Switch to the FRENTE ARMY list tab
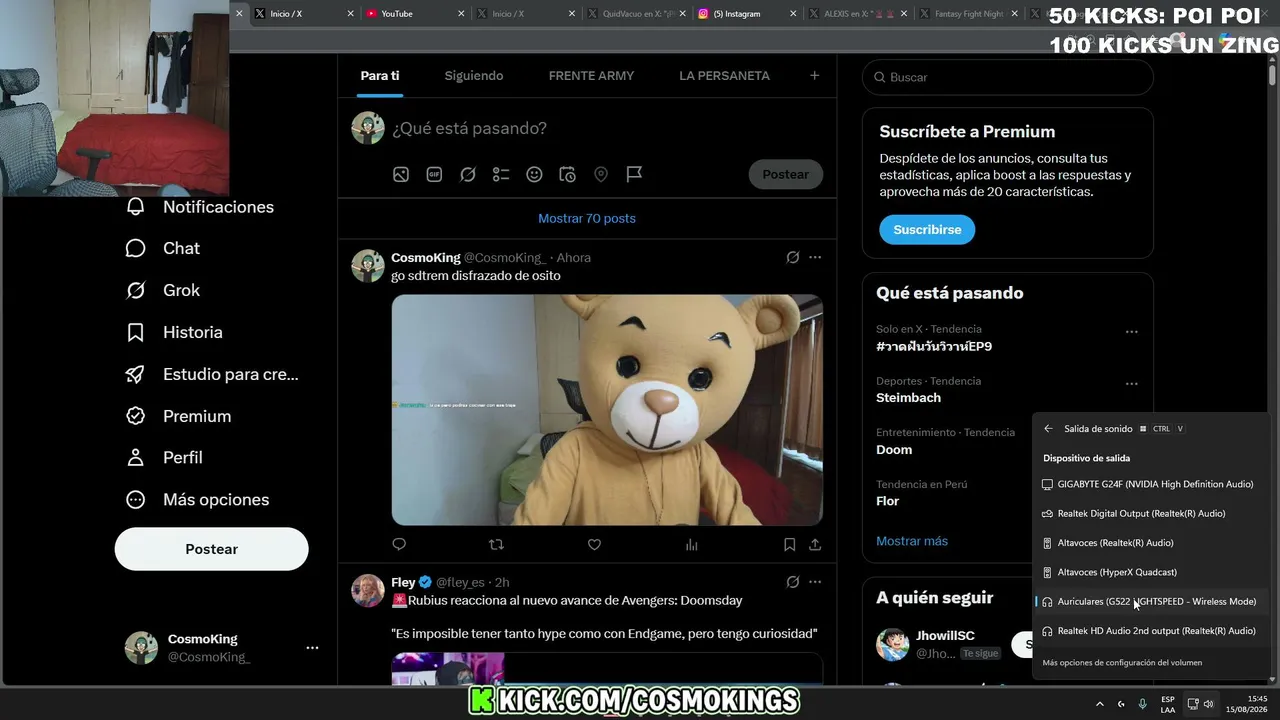This screenshot has width=1280, height=720. tap(591, 76)
